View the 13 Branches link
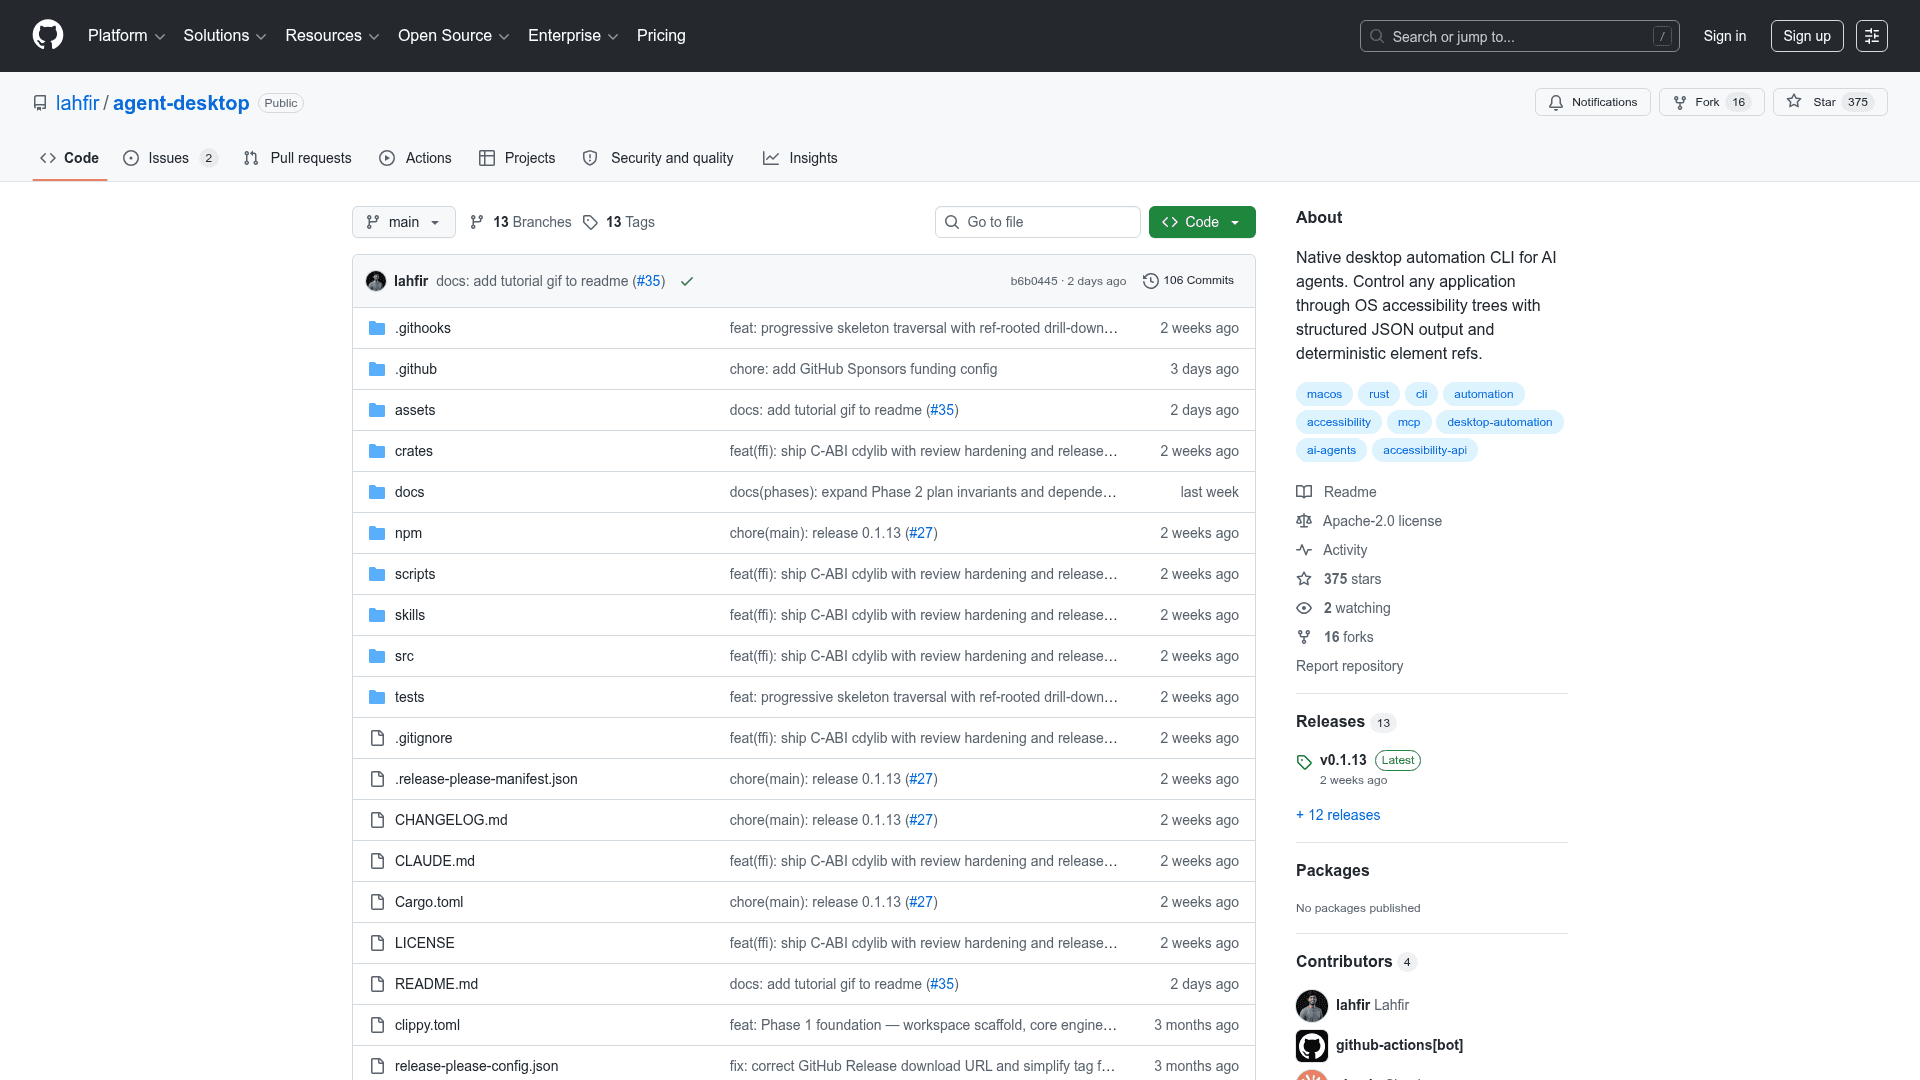Viewport: 1920px width, 1080px height. point(521,222)
